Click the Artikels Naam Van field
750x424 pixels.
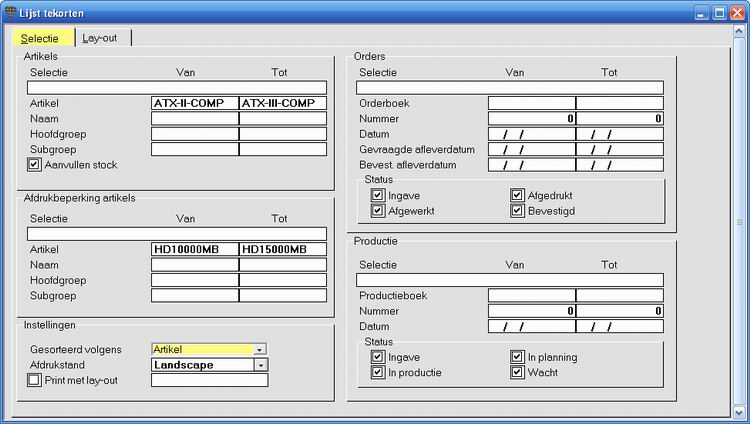(x=195, y=118)
